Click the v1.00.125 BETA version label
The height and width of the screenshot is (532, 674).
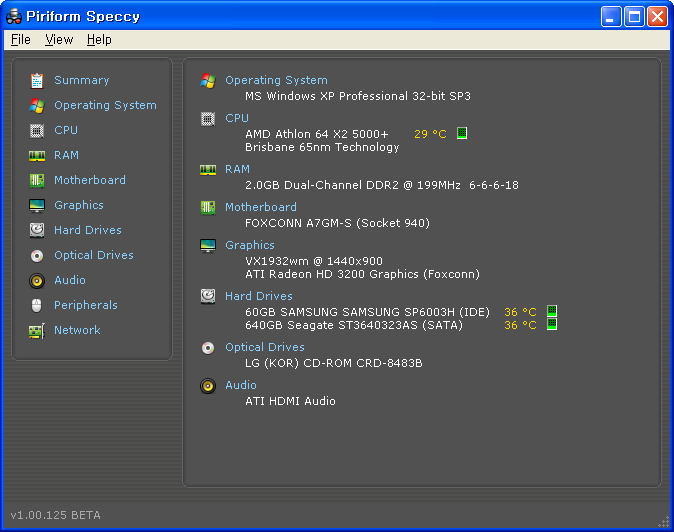55,515
